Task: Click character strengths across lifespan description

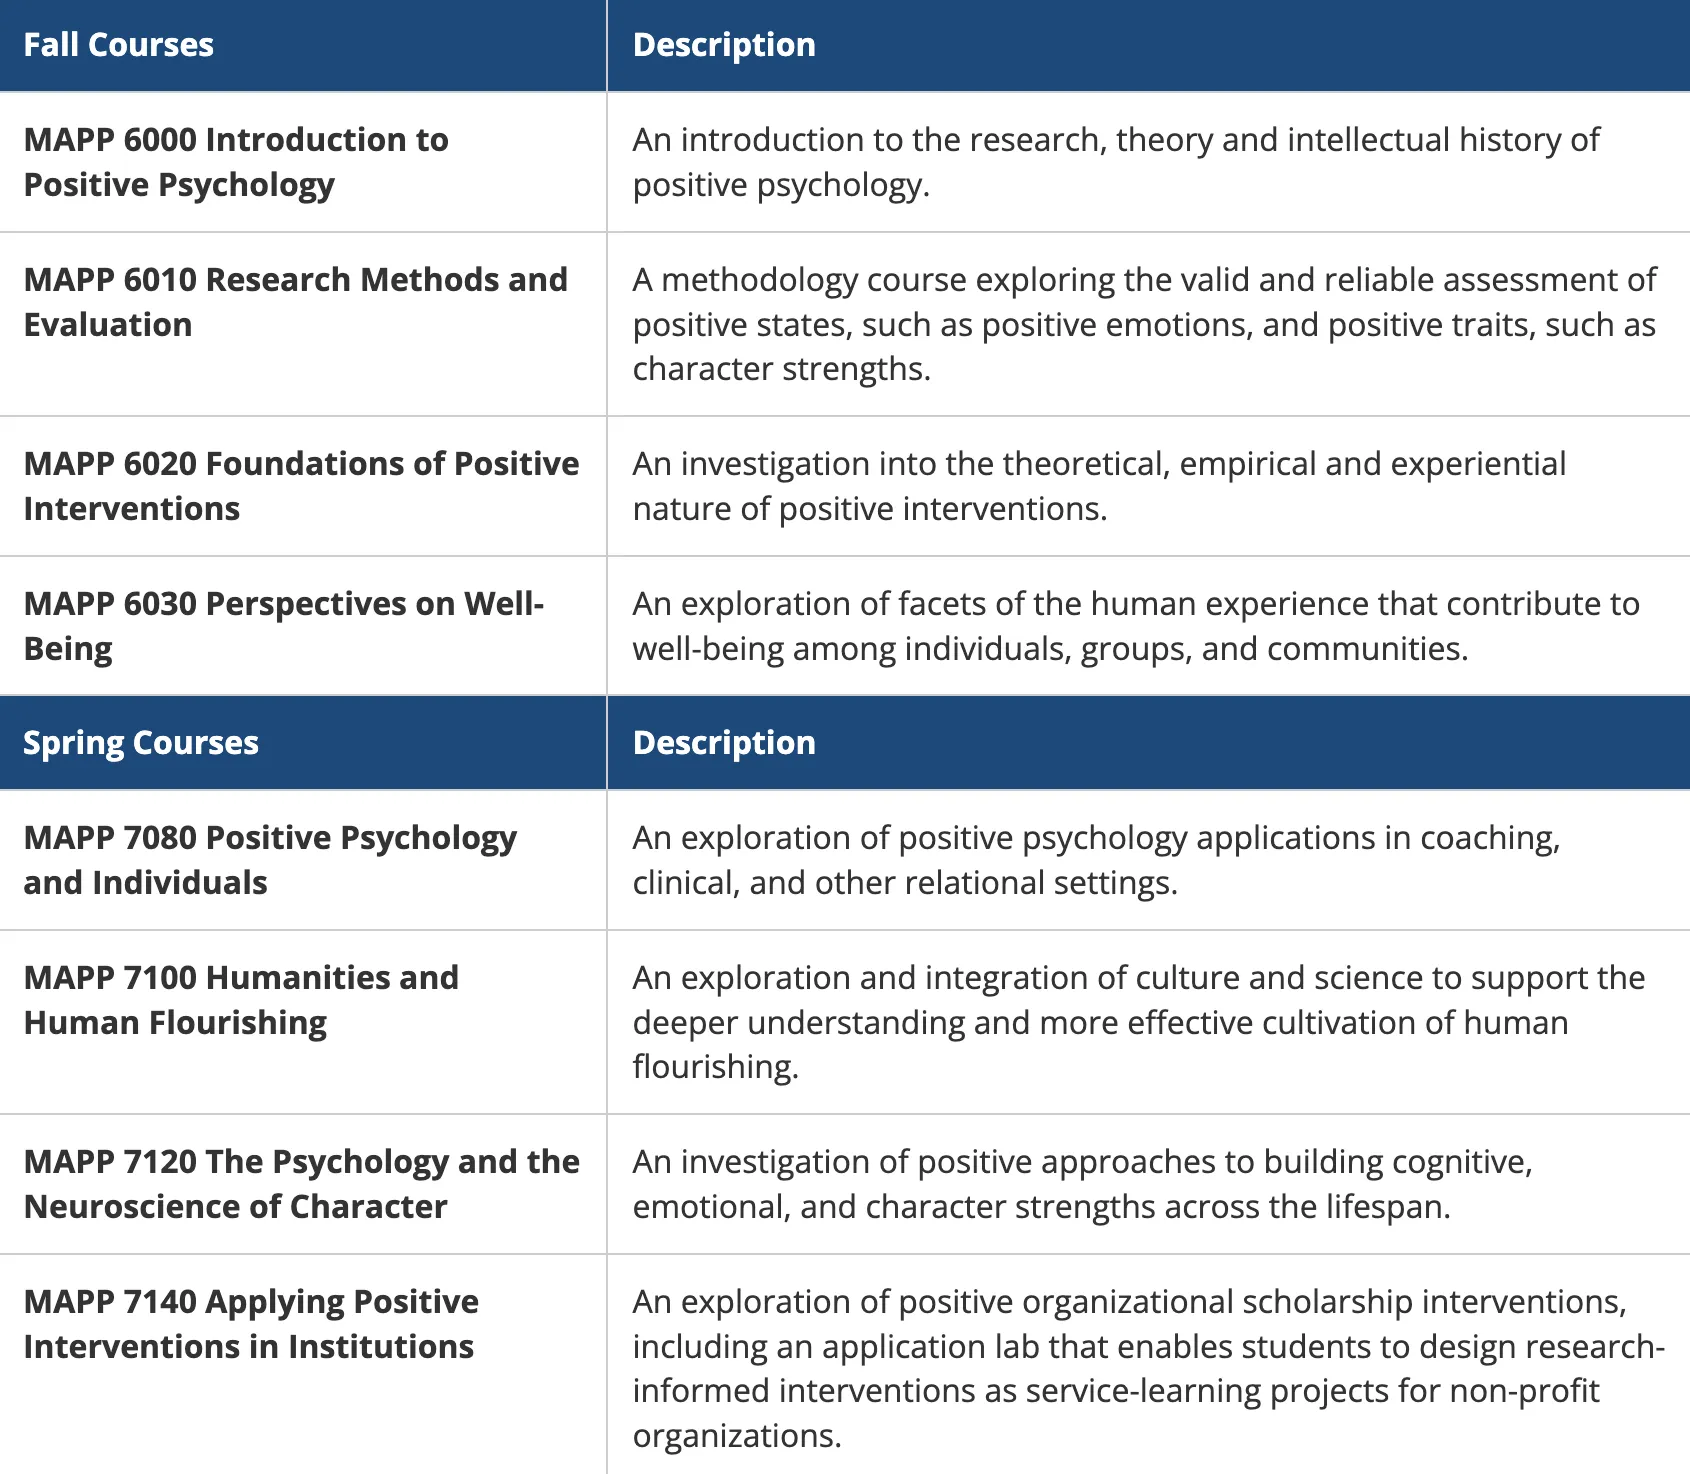Action: coord(1082,1184)
